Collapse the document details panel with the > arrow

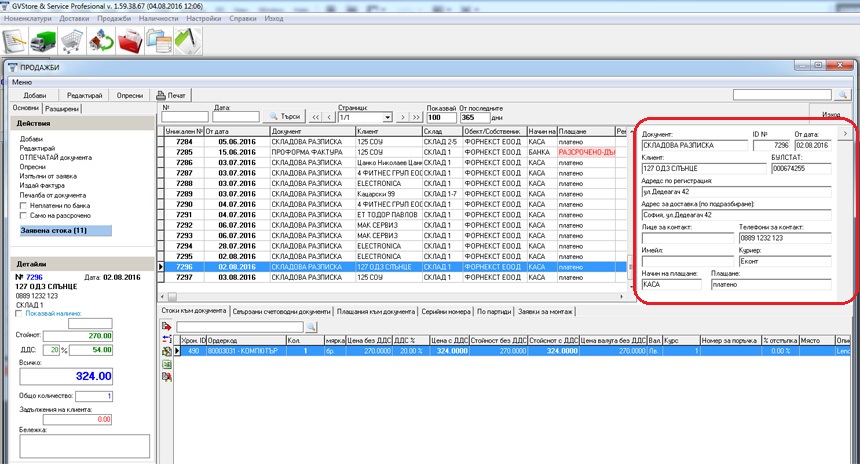coord(845,133)
